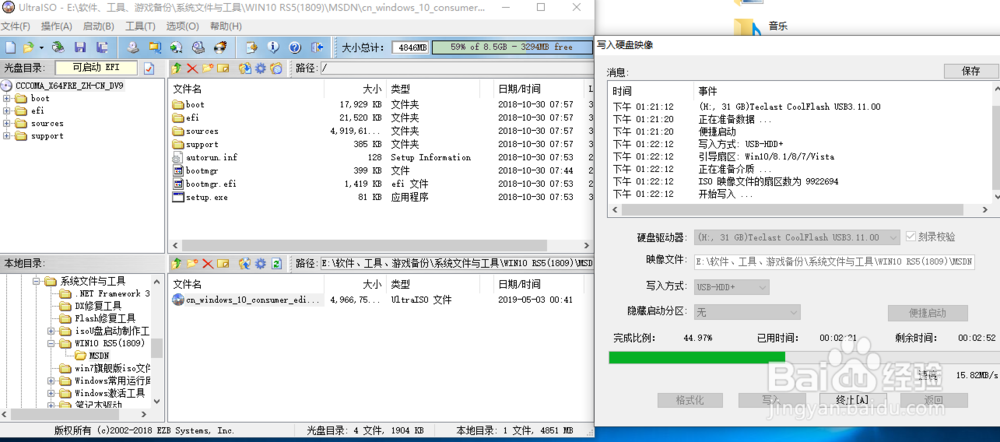The image size is (1000, 442).
Task: Open the 文件(F) menu
Action: pyautogui.click(x=15, y=26)
